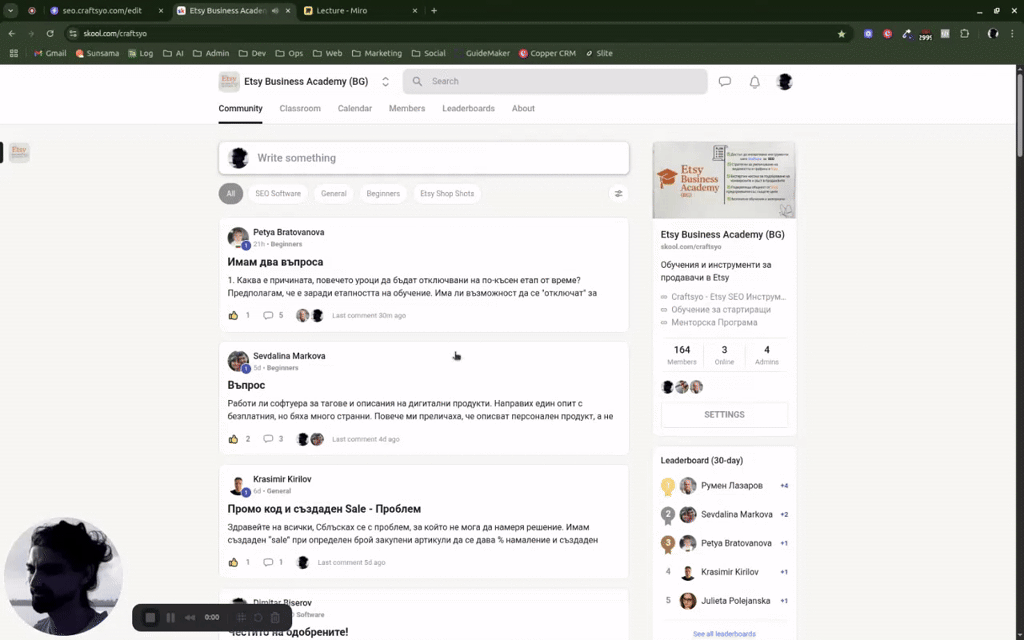Delete the recording with trash icon

coord(275,617)
